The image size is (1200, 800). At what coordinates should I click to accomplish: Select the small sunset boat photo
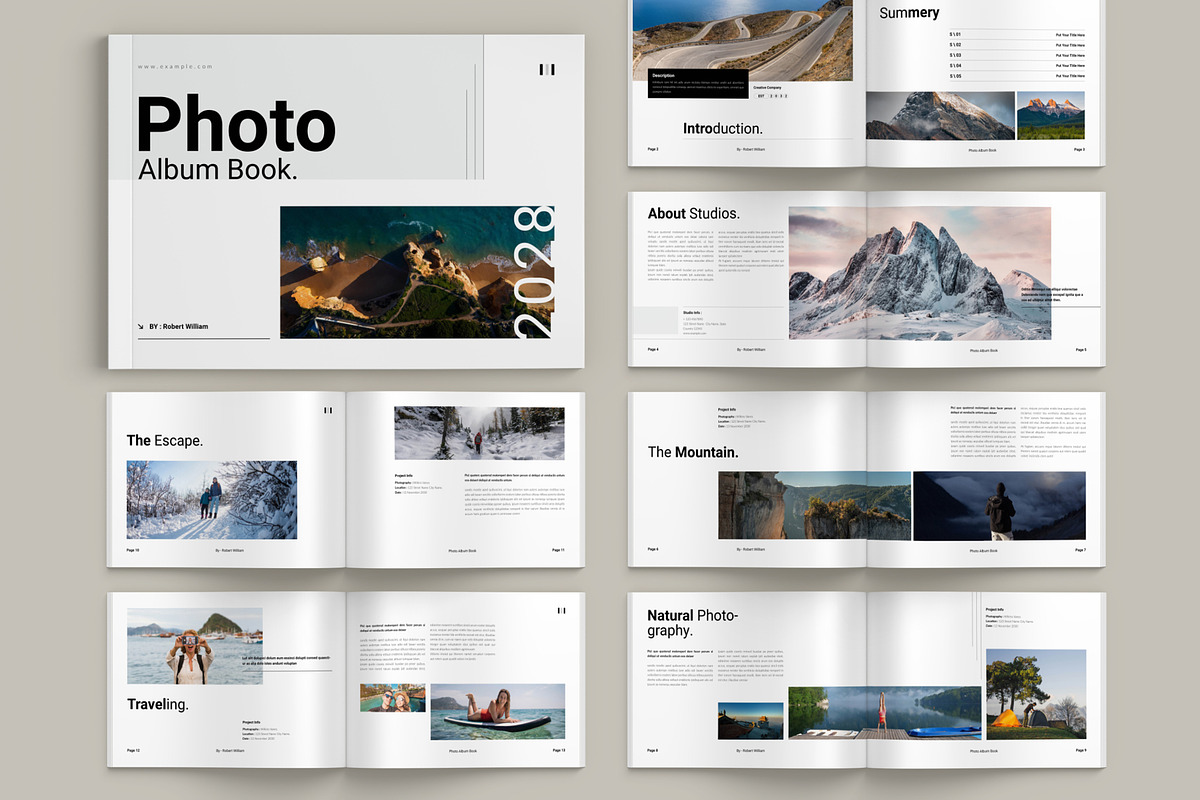[x=751, y=721]
